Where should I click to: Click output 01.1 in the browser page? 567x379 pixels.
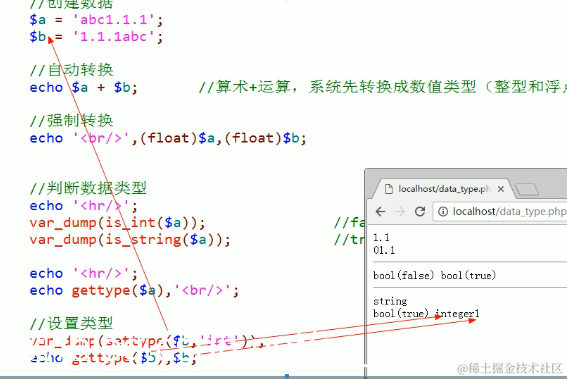pyautogui.click(x=384, y=250)
